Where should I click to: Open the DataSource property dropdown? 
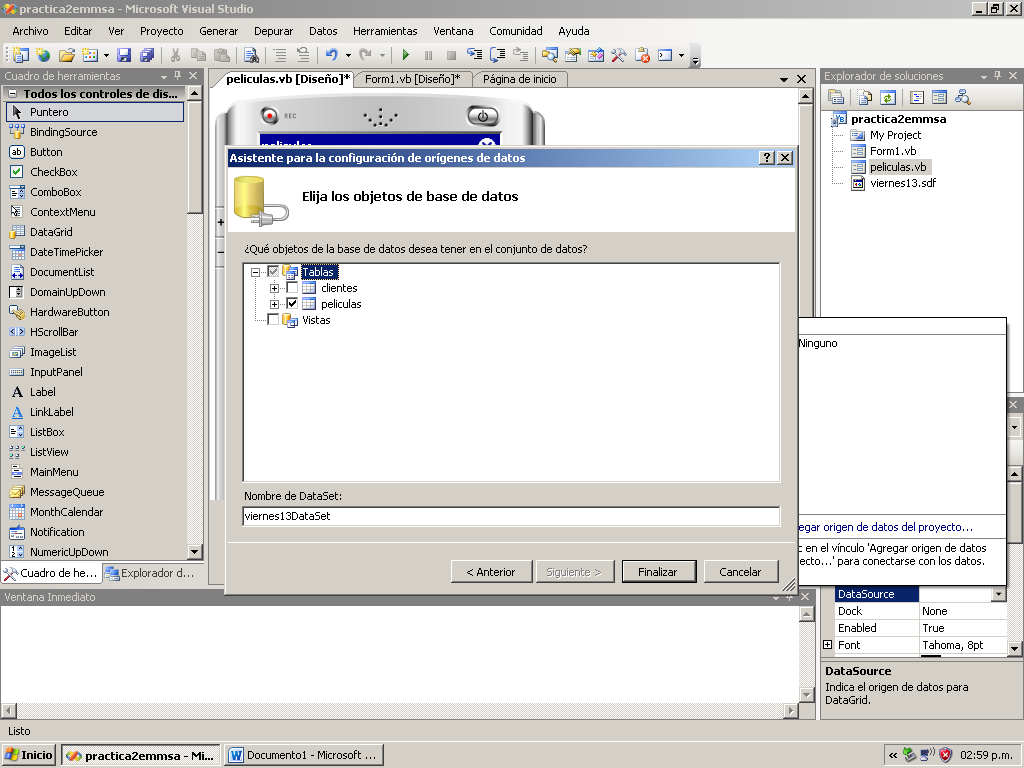click(x=999, y=594)
